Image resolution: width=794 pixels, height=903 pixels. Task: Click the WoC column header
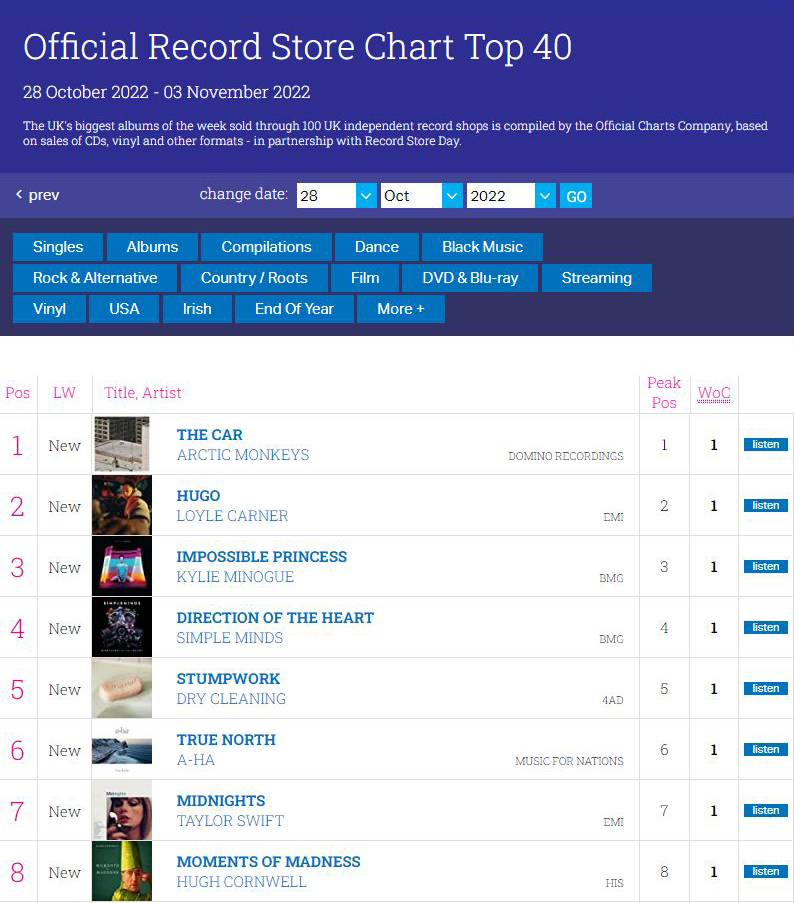(x=714, y=393)
